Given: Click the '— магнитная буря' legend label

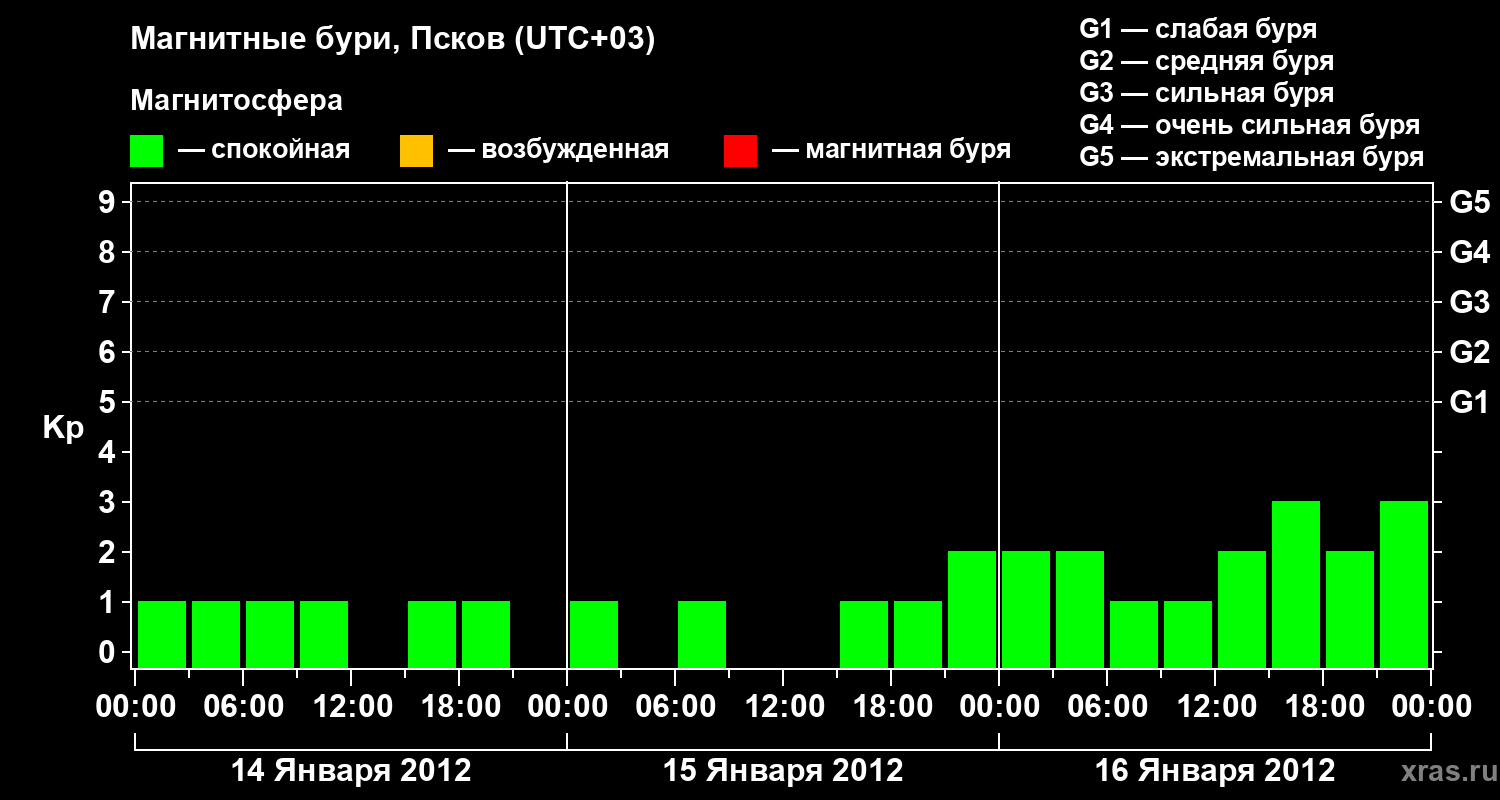Looking at the screenshot, I should (891, 150).
